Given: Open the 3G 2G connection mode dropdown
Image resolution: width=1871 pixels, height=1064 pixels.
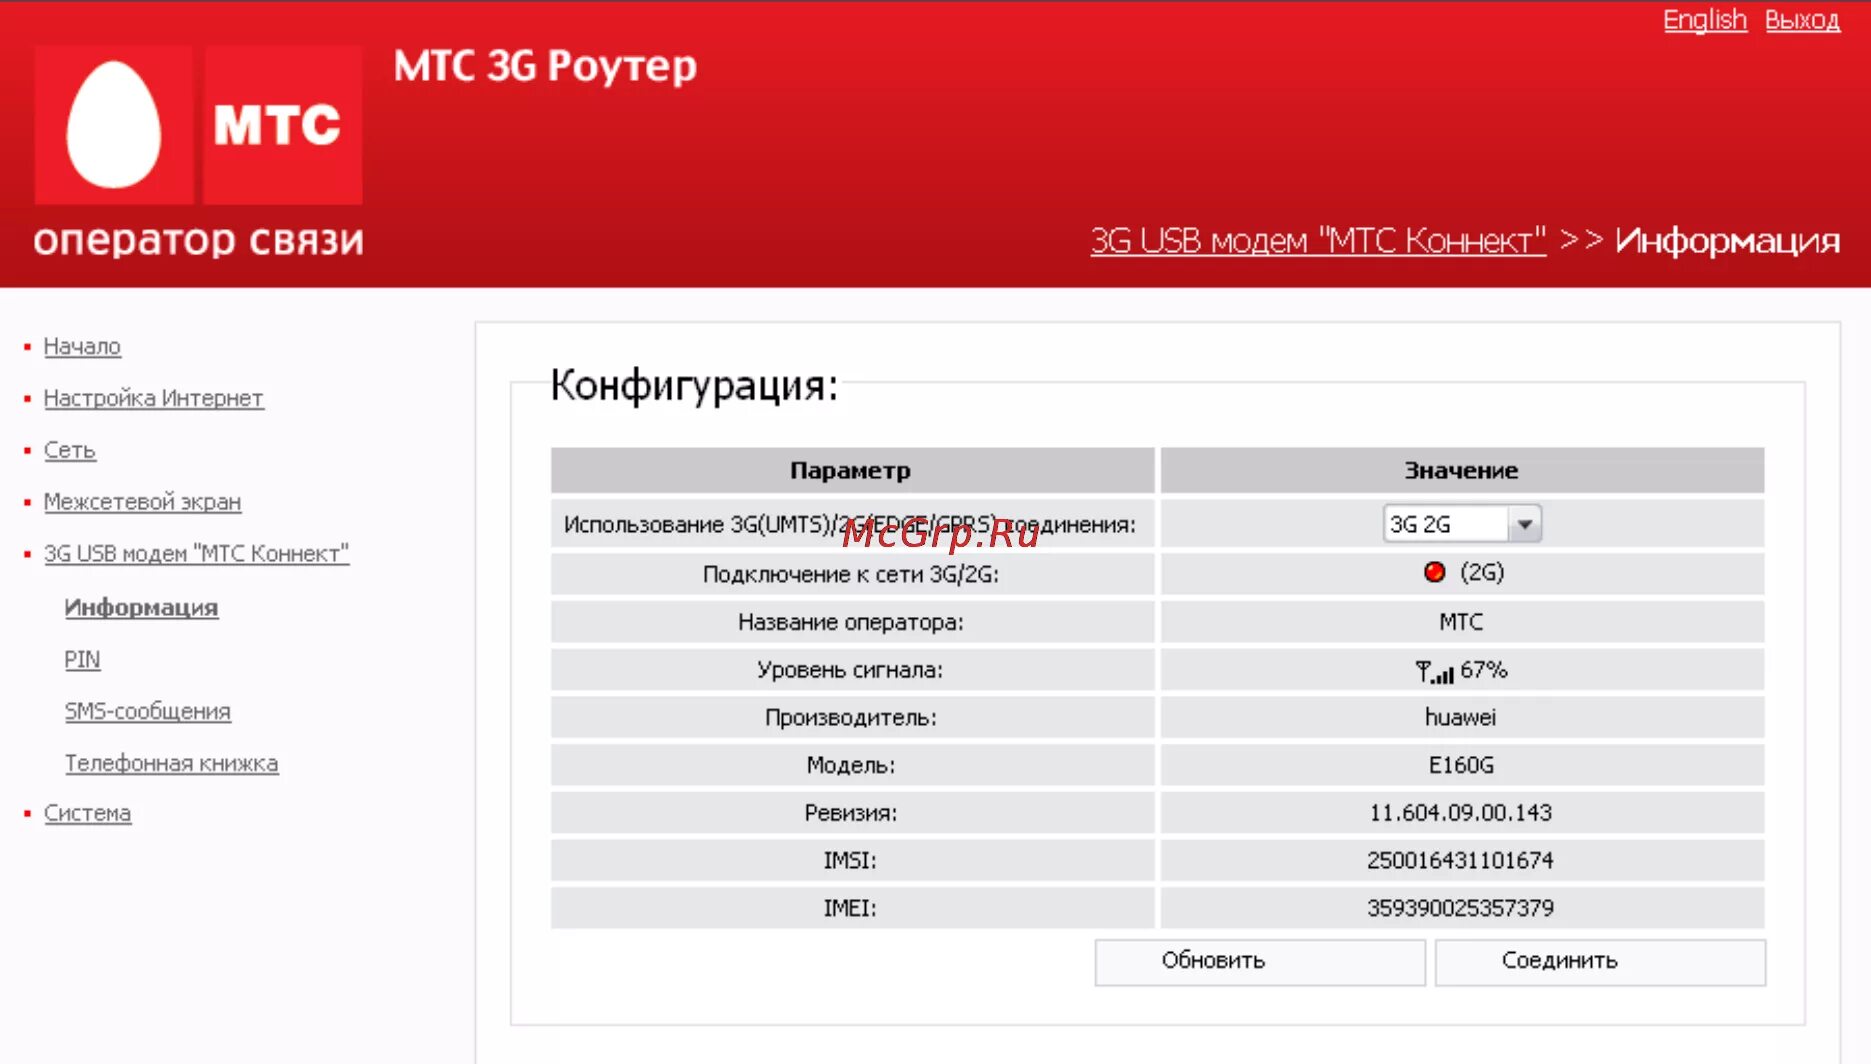Looking at the screenshot, I should (x=1462, y=524).
